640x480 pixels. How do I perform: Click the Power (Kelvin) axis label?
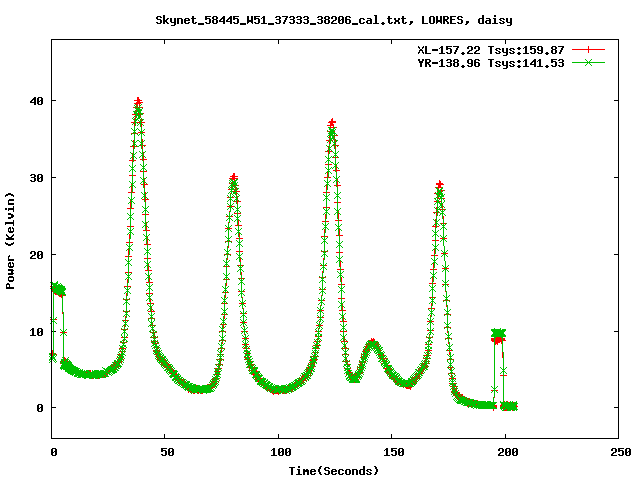pyautogui.click(x=10, y=241)
